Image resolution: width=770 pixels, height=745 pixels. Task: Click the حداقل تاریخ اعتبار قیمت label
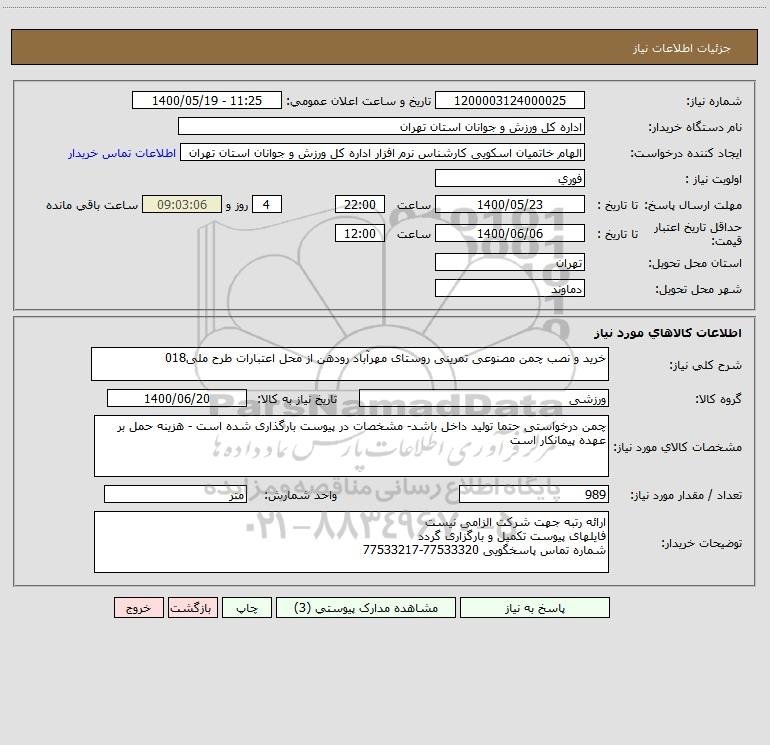(698, 234)
